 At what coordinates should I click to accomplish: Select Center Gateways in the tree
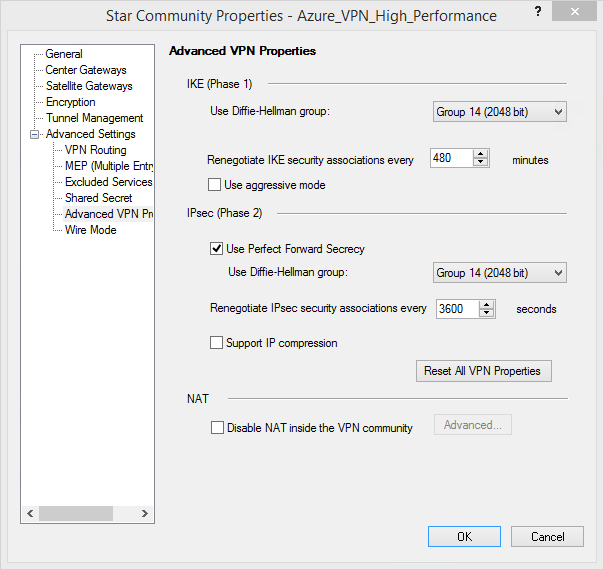[86, 70]
